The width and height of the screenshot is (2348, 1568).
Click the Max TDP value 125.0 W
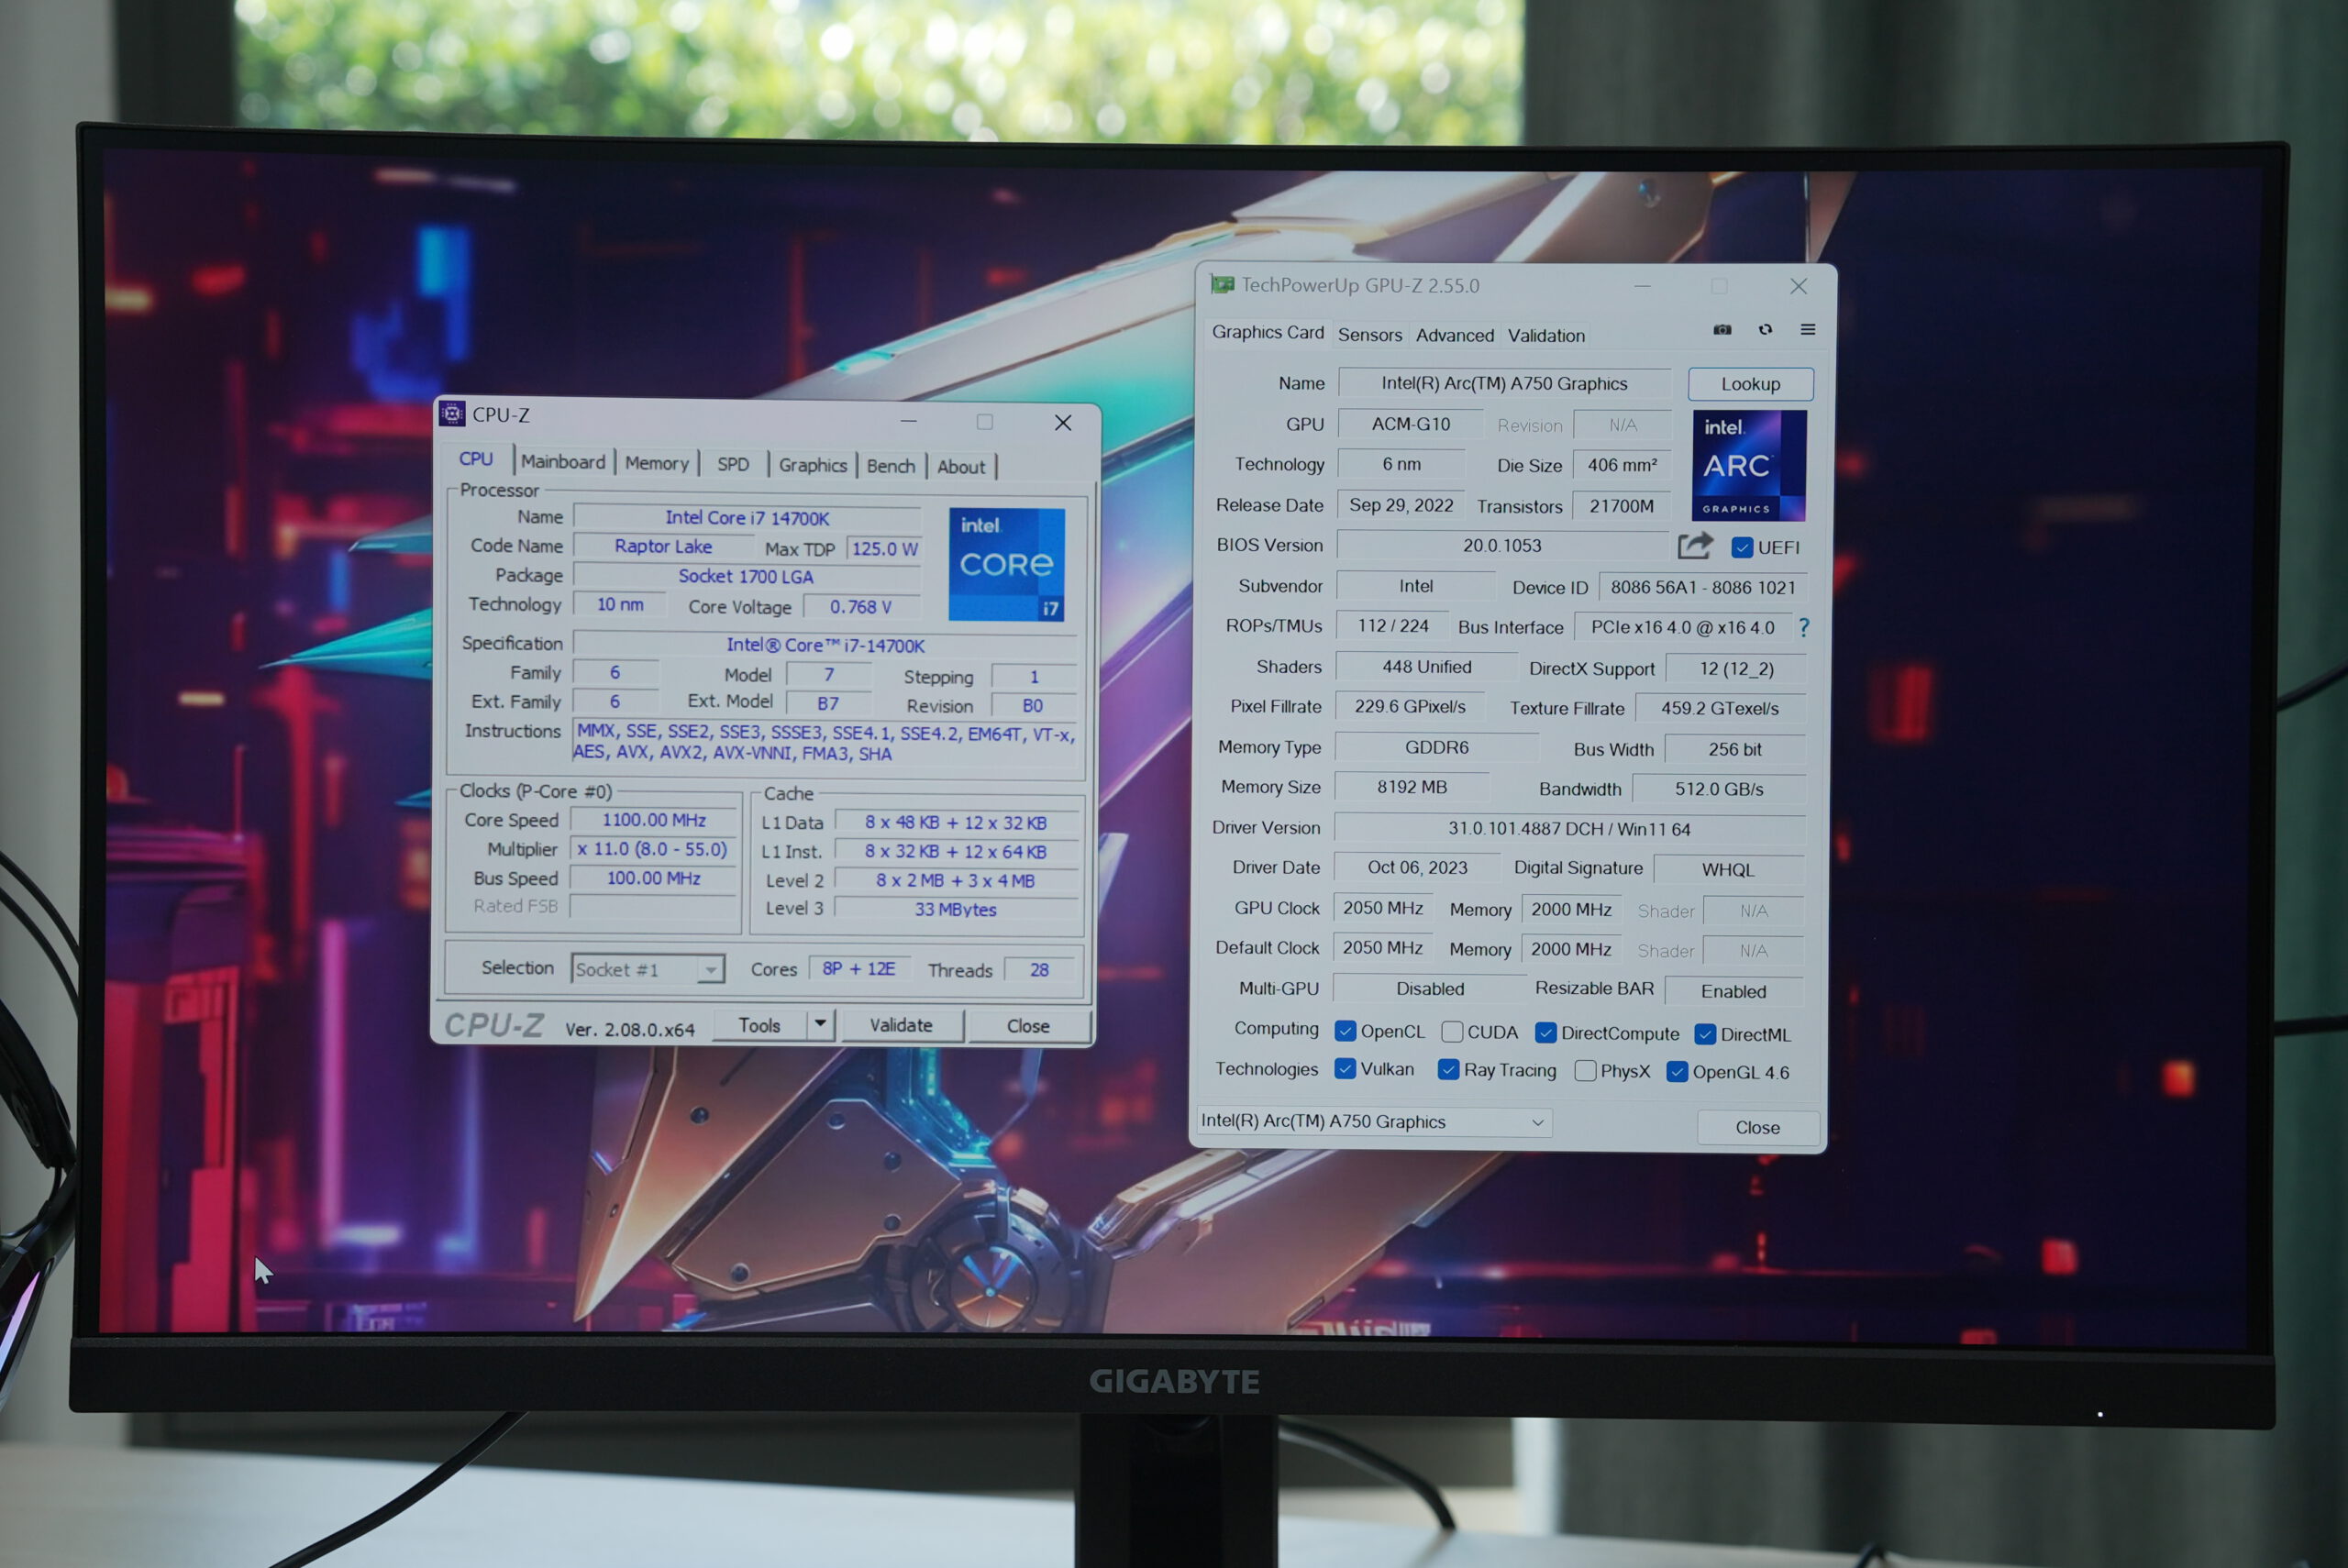(x=884, y=549)
